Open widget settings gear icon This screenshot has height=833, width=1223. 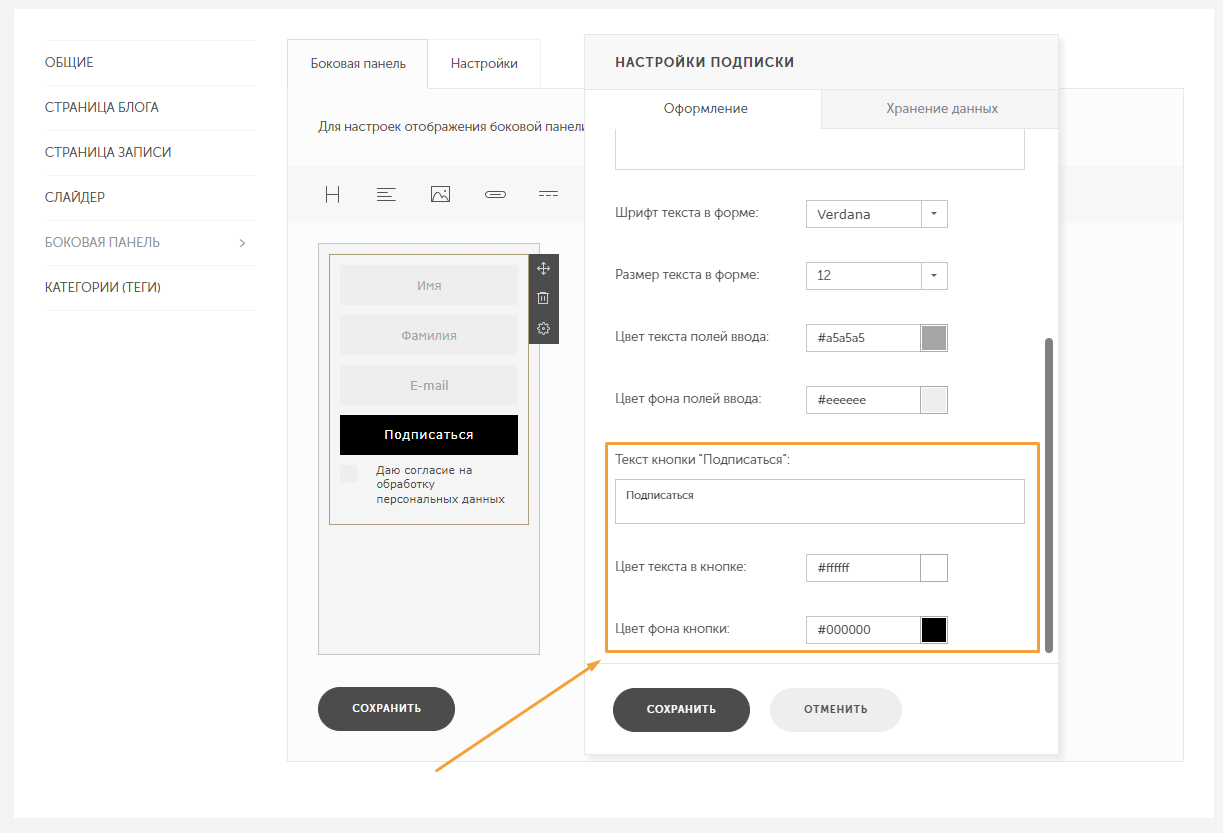[x=543, y=328]
